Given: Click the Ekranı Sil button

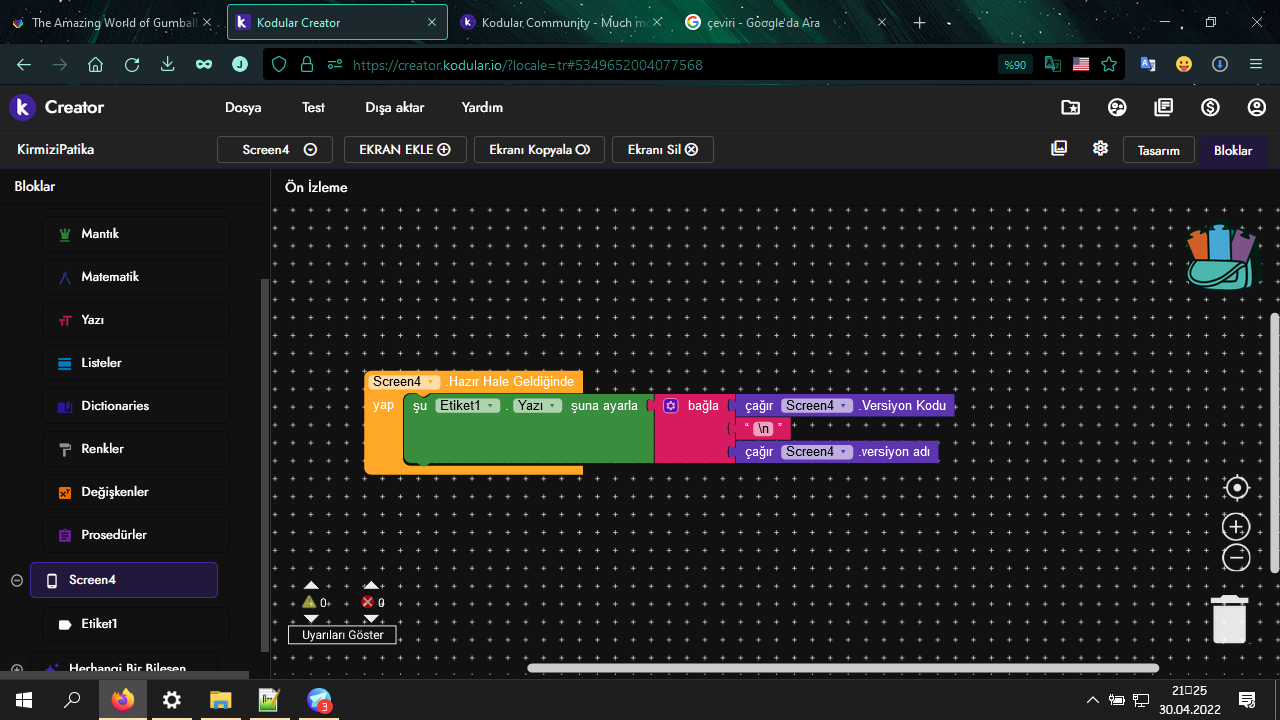Looking at the screenshot, I should [662, 149].
